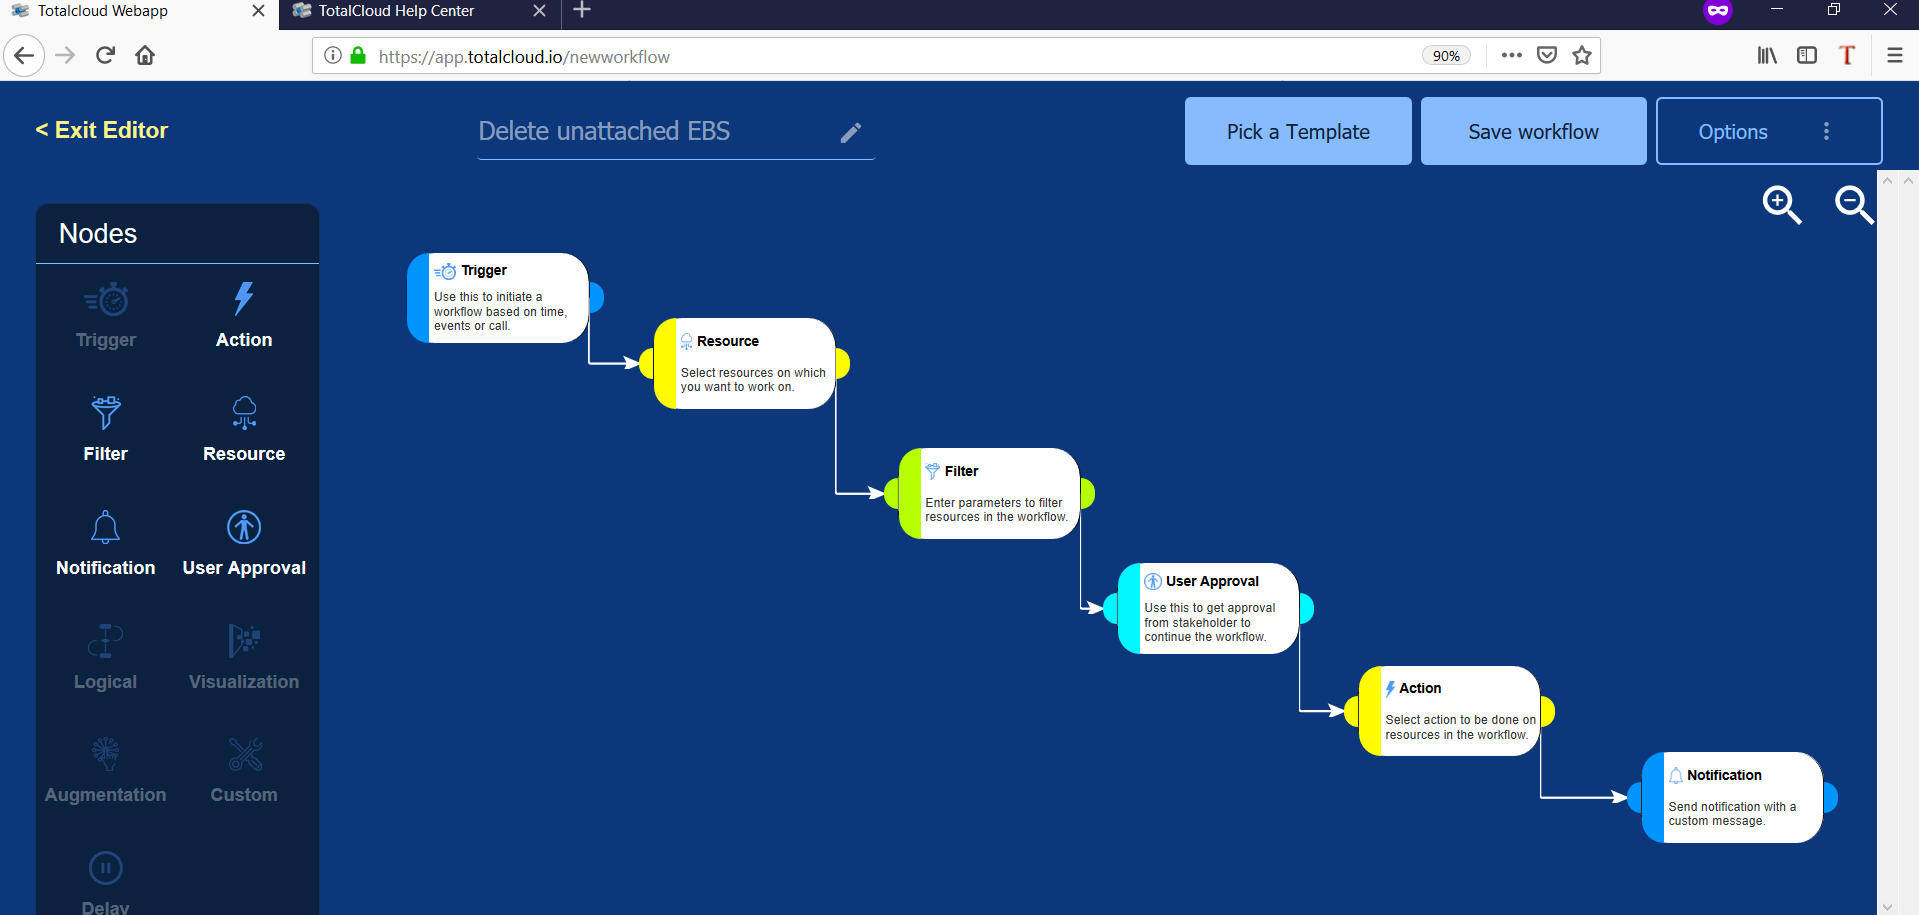Go to browser home page
The image size is (1919, 915).
click(145, 55)
